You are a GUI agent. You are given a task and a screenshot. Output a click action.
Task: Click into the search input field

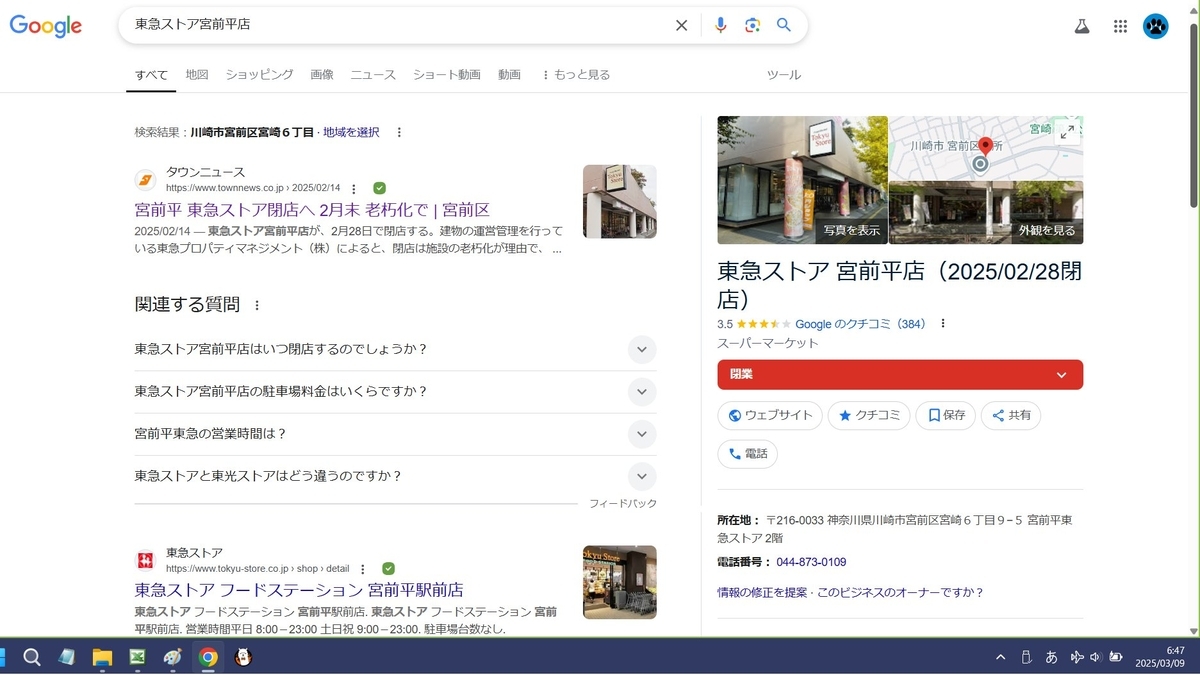pyautogui.click(x=400, y=25)
